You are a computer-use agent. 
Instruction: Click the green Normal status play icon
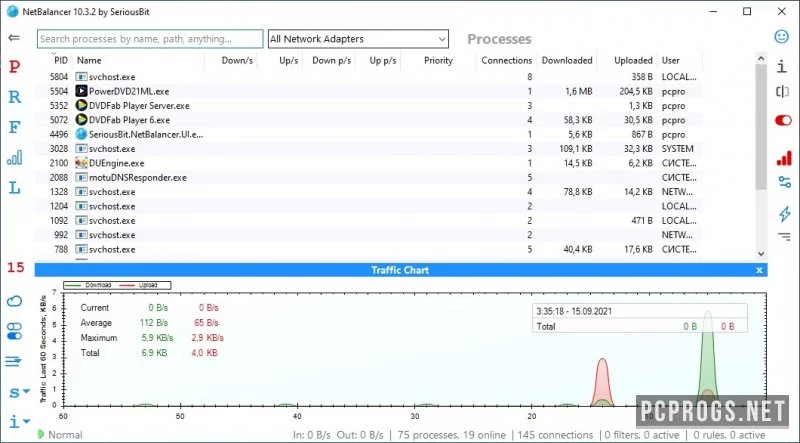(41, 434)
